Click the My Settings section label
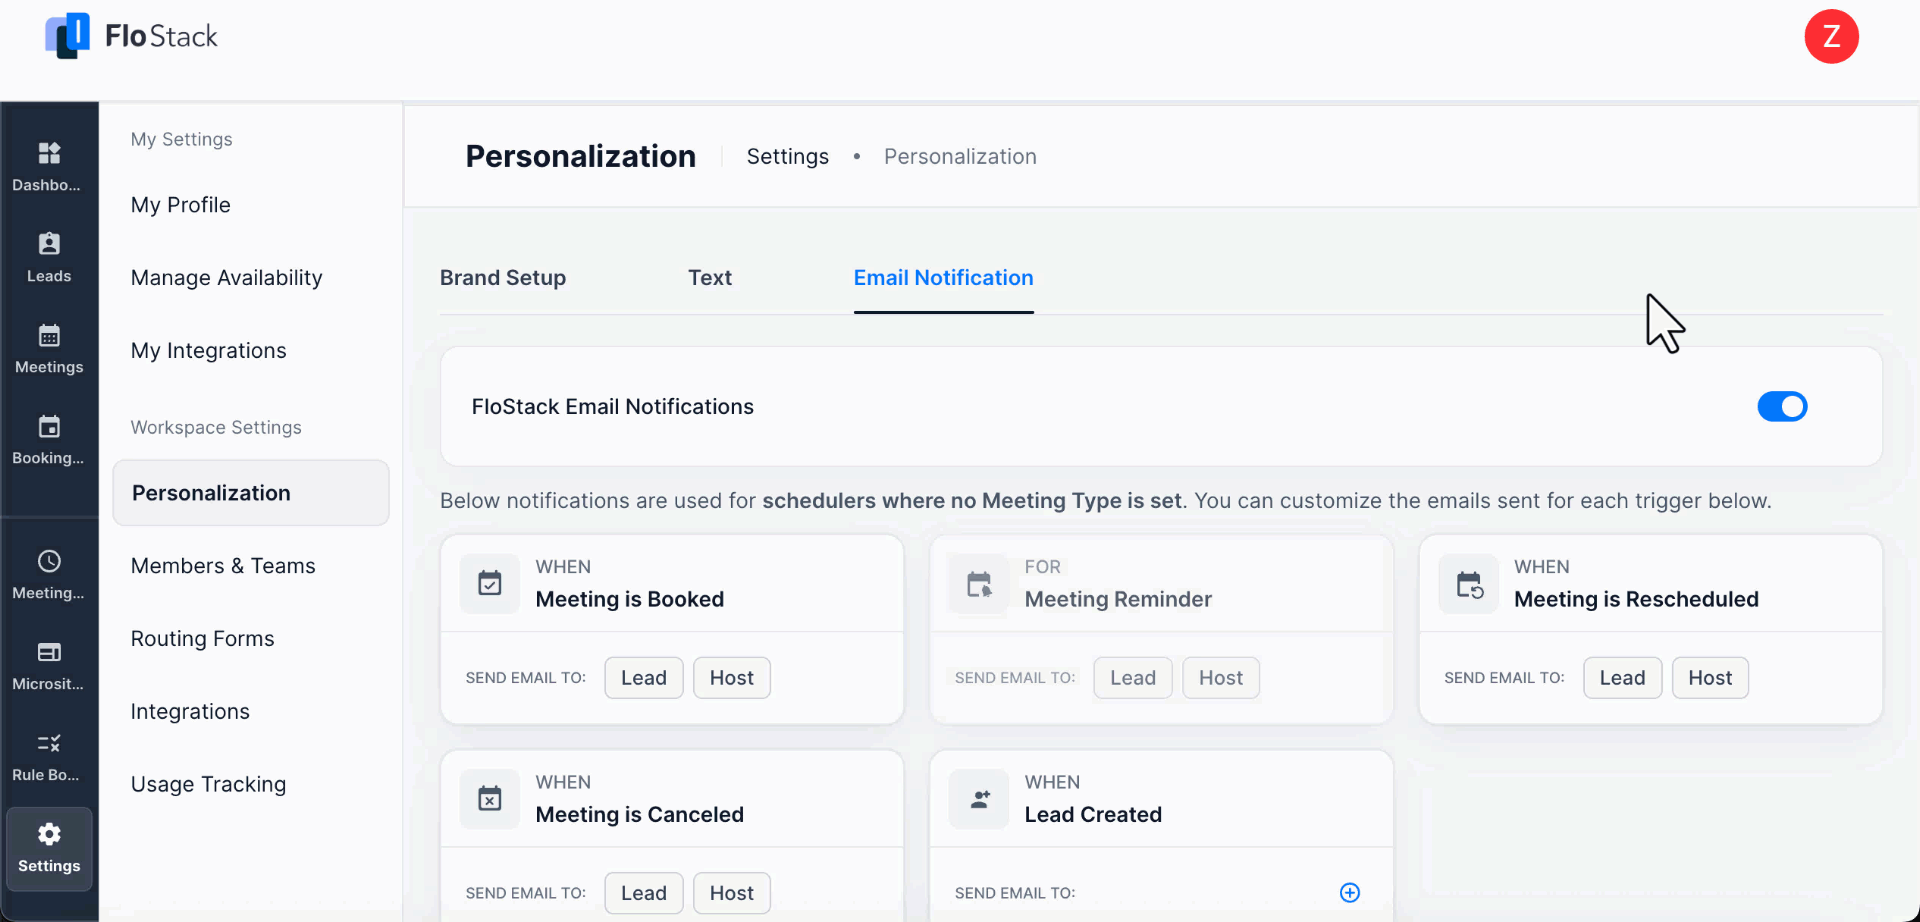The image size is (1920, 922). coord(182,140)
